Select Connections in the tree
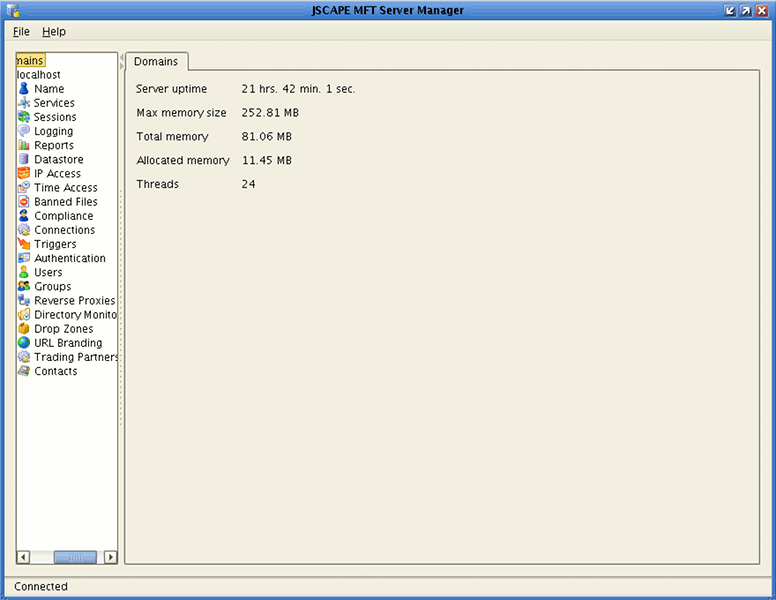Screen dimensions: 776x600 [x=64, y=230]
